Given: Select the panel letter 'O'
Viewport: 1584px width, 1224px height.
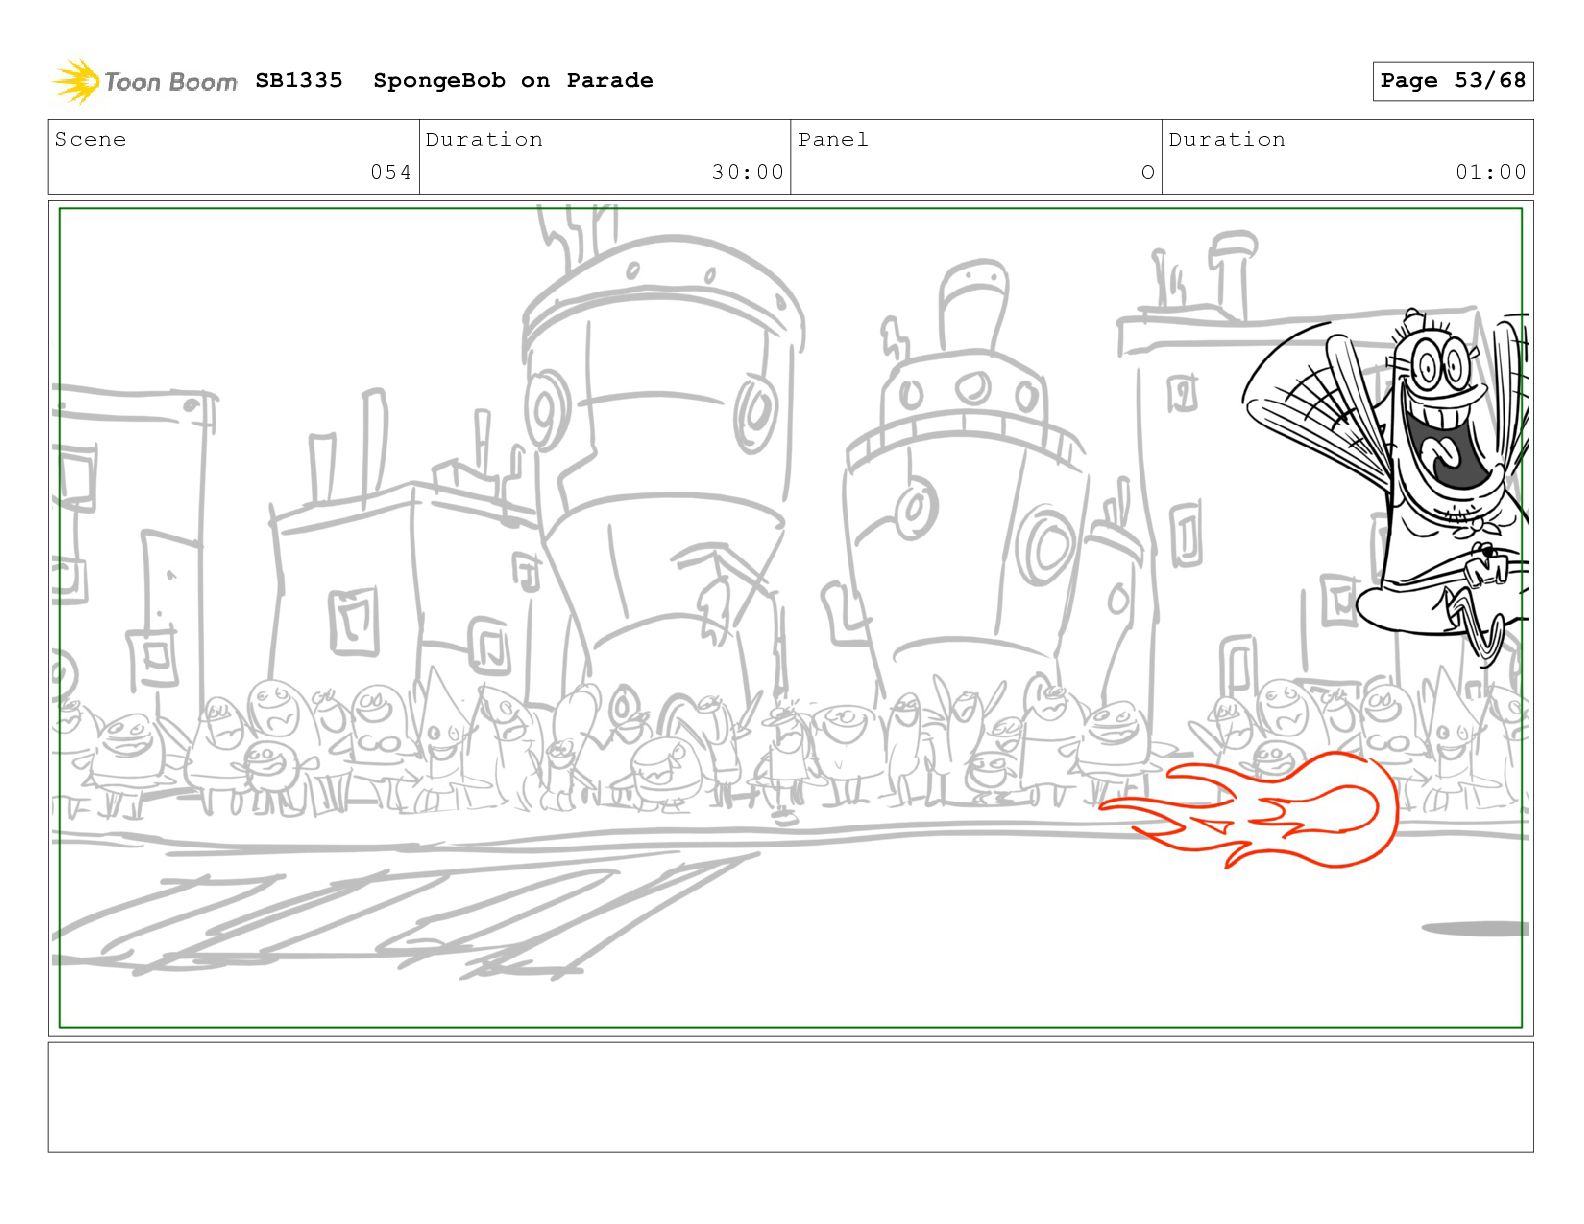Looking at the screenshot, I should [x=1148, y=172].
